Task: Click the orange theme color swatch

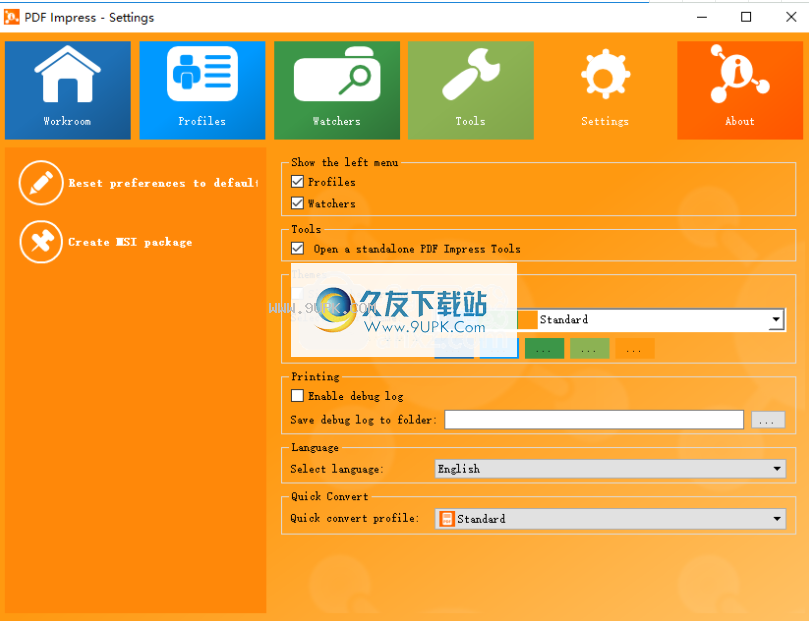Action: point(635,349)
